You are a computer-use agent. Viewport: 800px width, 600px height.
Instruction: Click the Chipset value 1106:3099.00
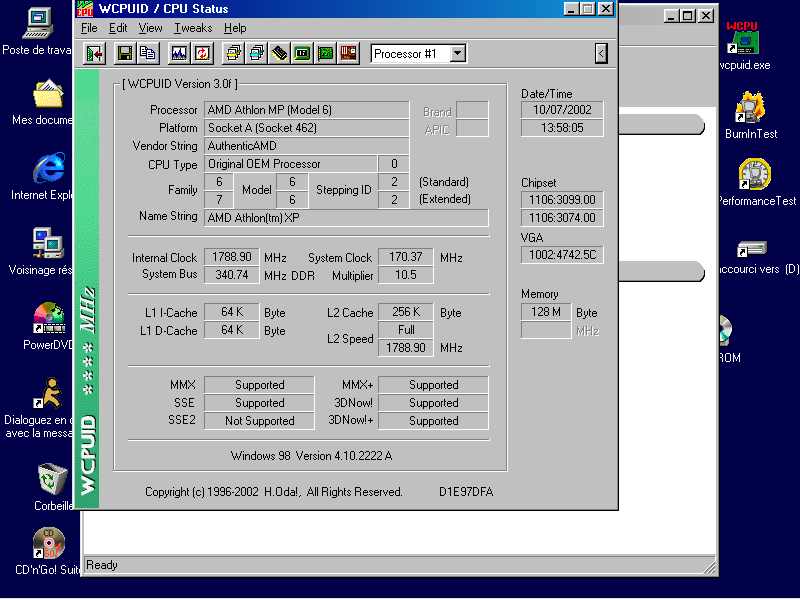click(562, 199)
